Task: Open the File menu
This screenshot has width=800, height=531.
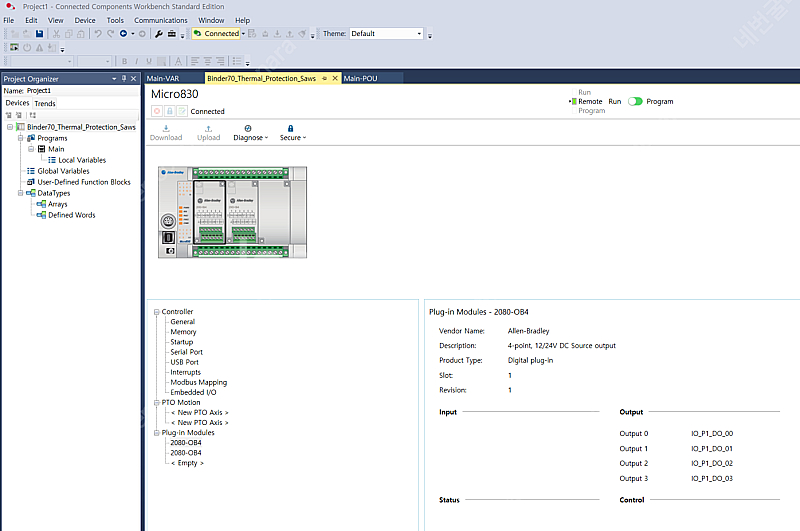Action: click(x=9, y=20)
